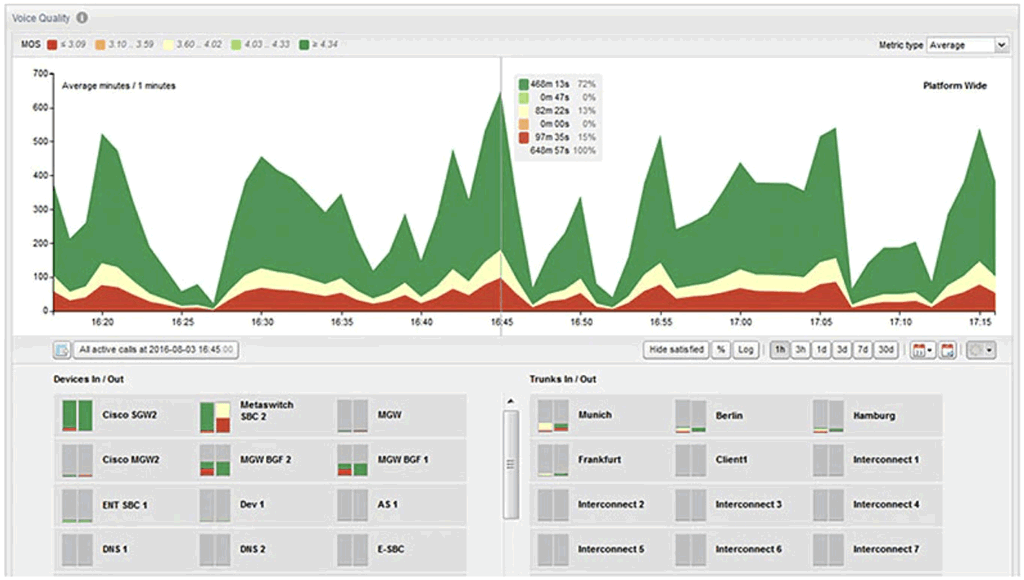Select the Cisco SGW2 device bar icon
1024x580 pixels.
77,415
